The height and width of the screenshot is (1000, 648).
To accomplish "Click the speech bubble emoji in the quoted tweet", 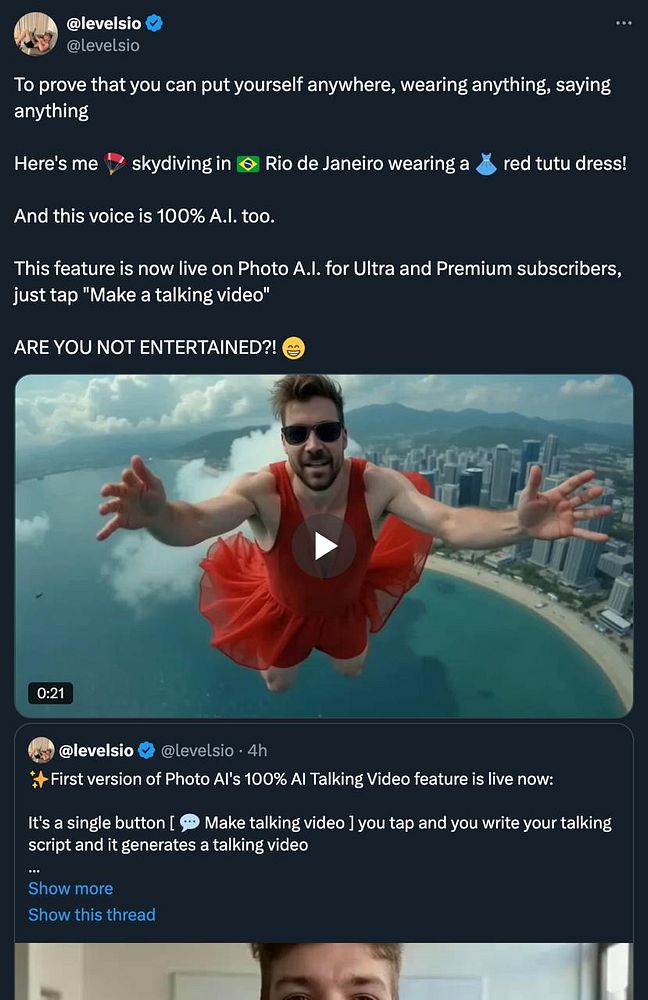I will tap(189, 823).
